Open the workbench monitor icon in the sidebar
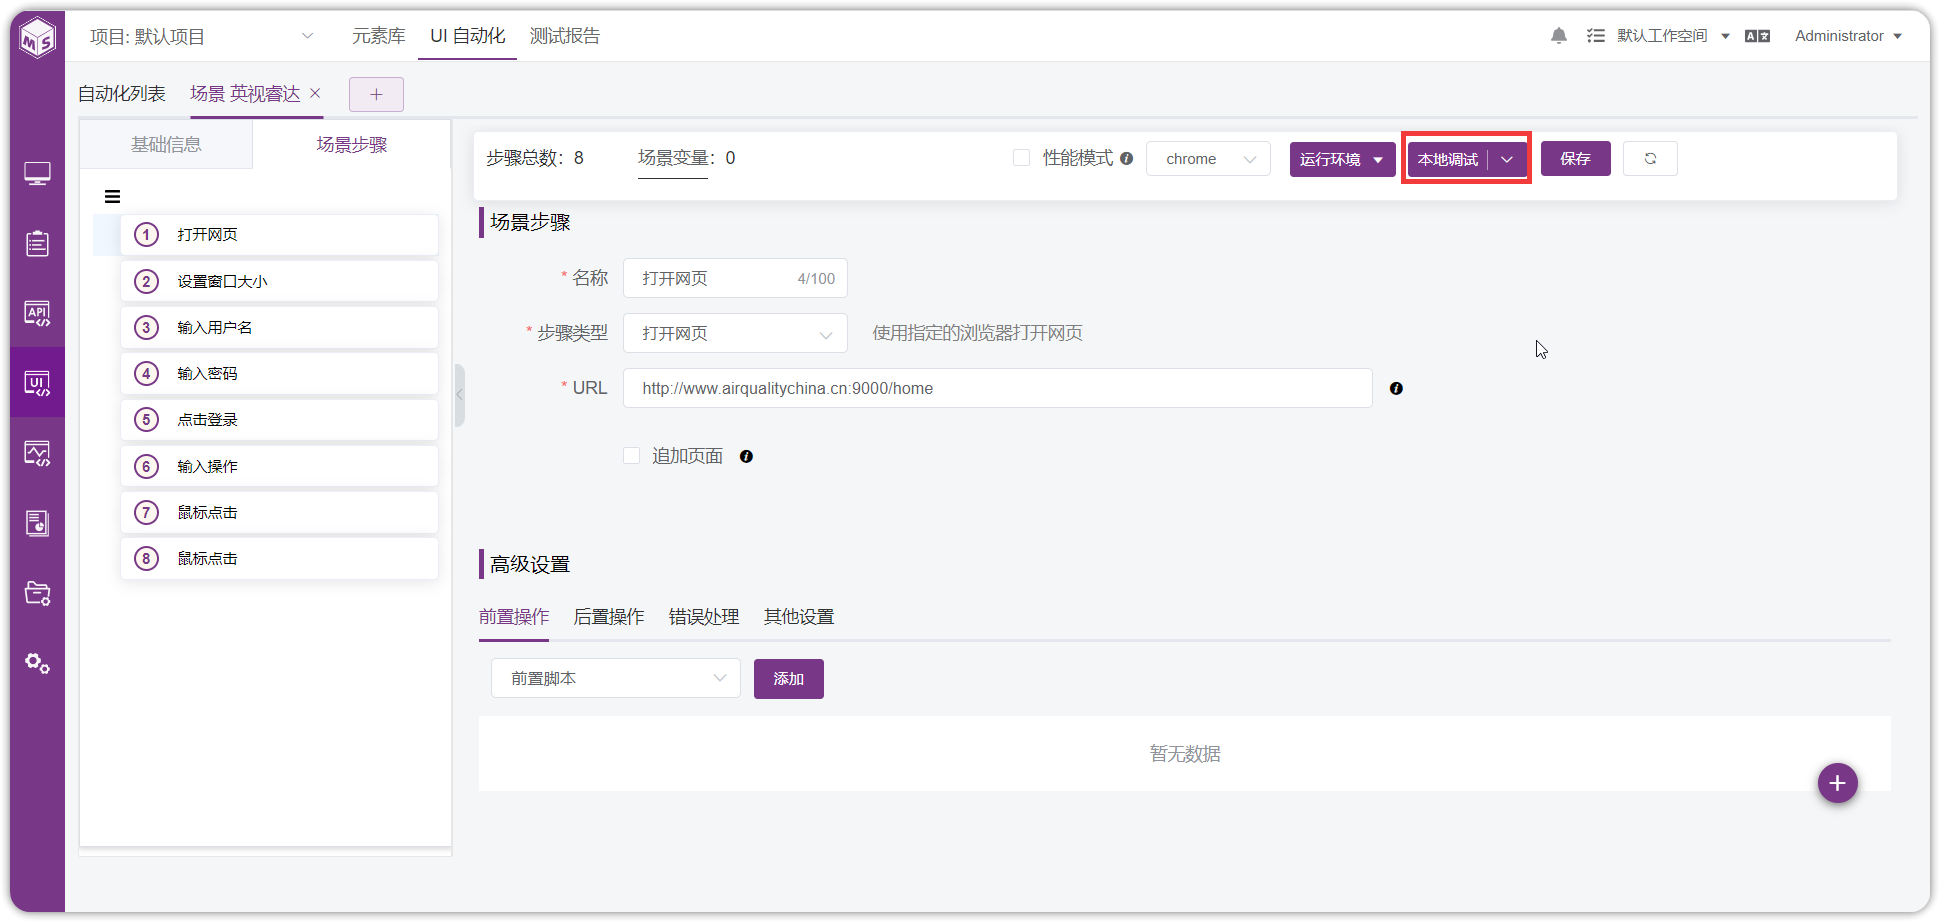Screen dimensions: 1940x922 click(38, 174)
